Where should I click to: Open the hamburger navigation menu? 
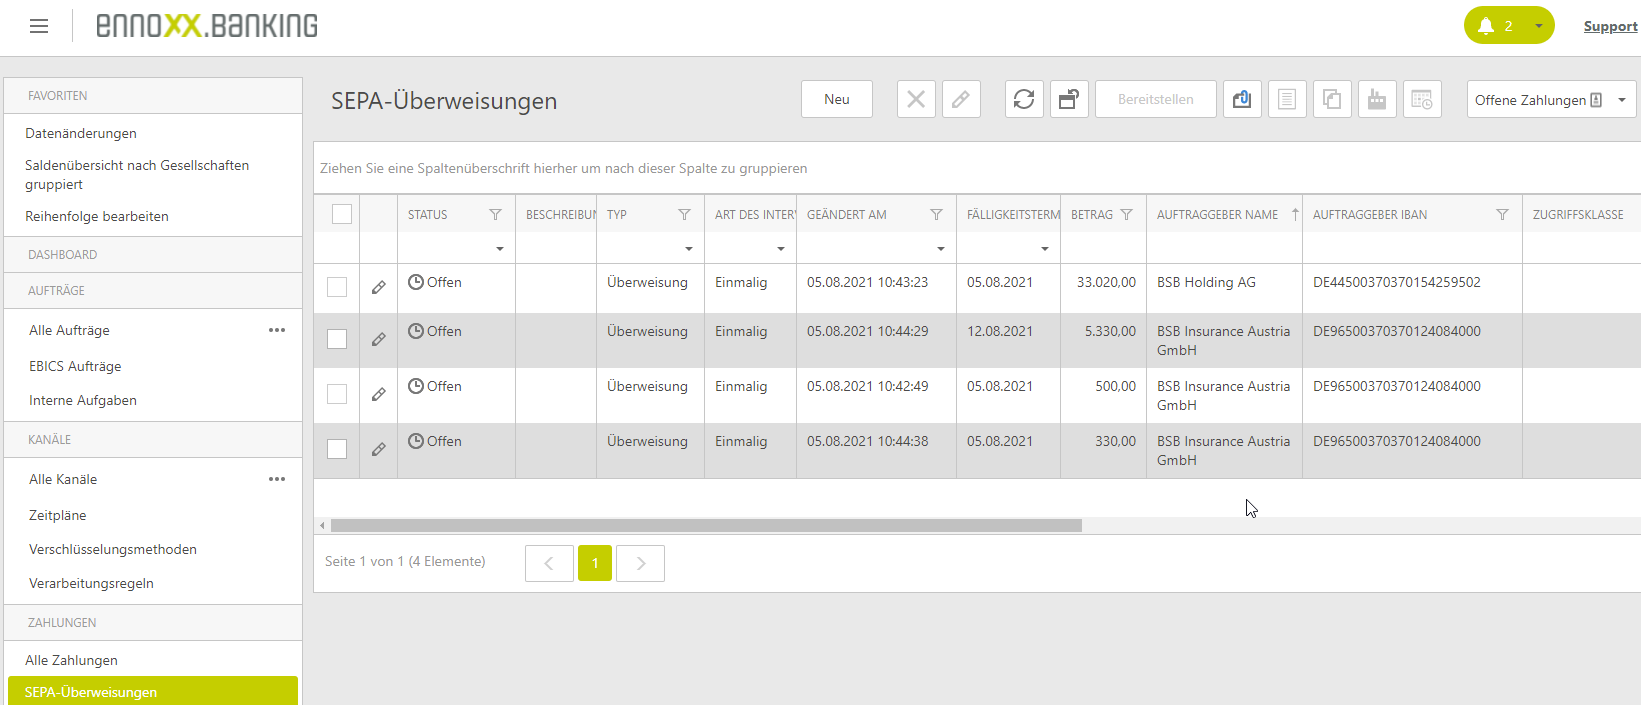click(x=39, y=26)
